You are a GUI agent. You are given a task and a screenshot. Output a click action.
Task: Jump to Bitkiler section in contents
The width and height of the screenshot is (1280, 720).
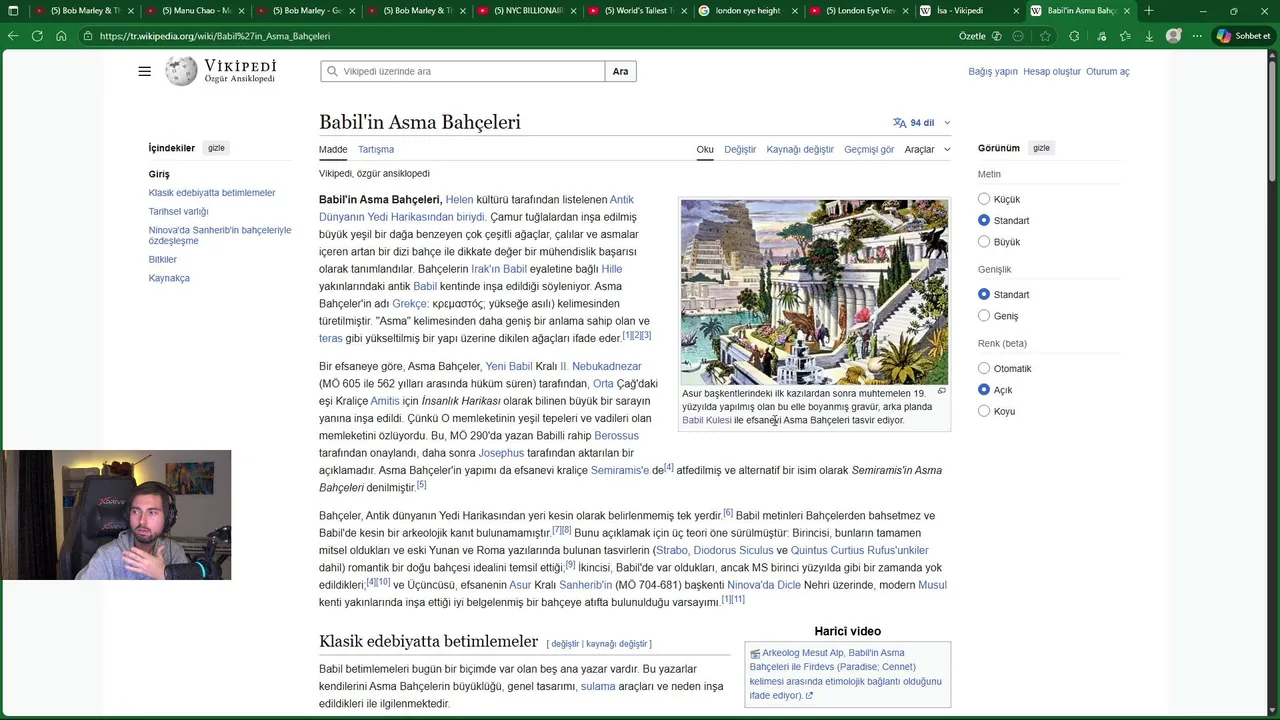[x=163, y=260]
